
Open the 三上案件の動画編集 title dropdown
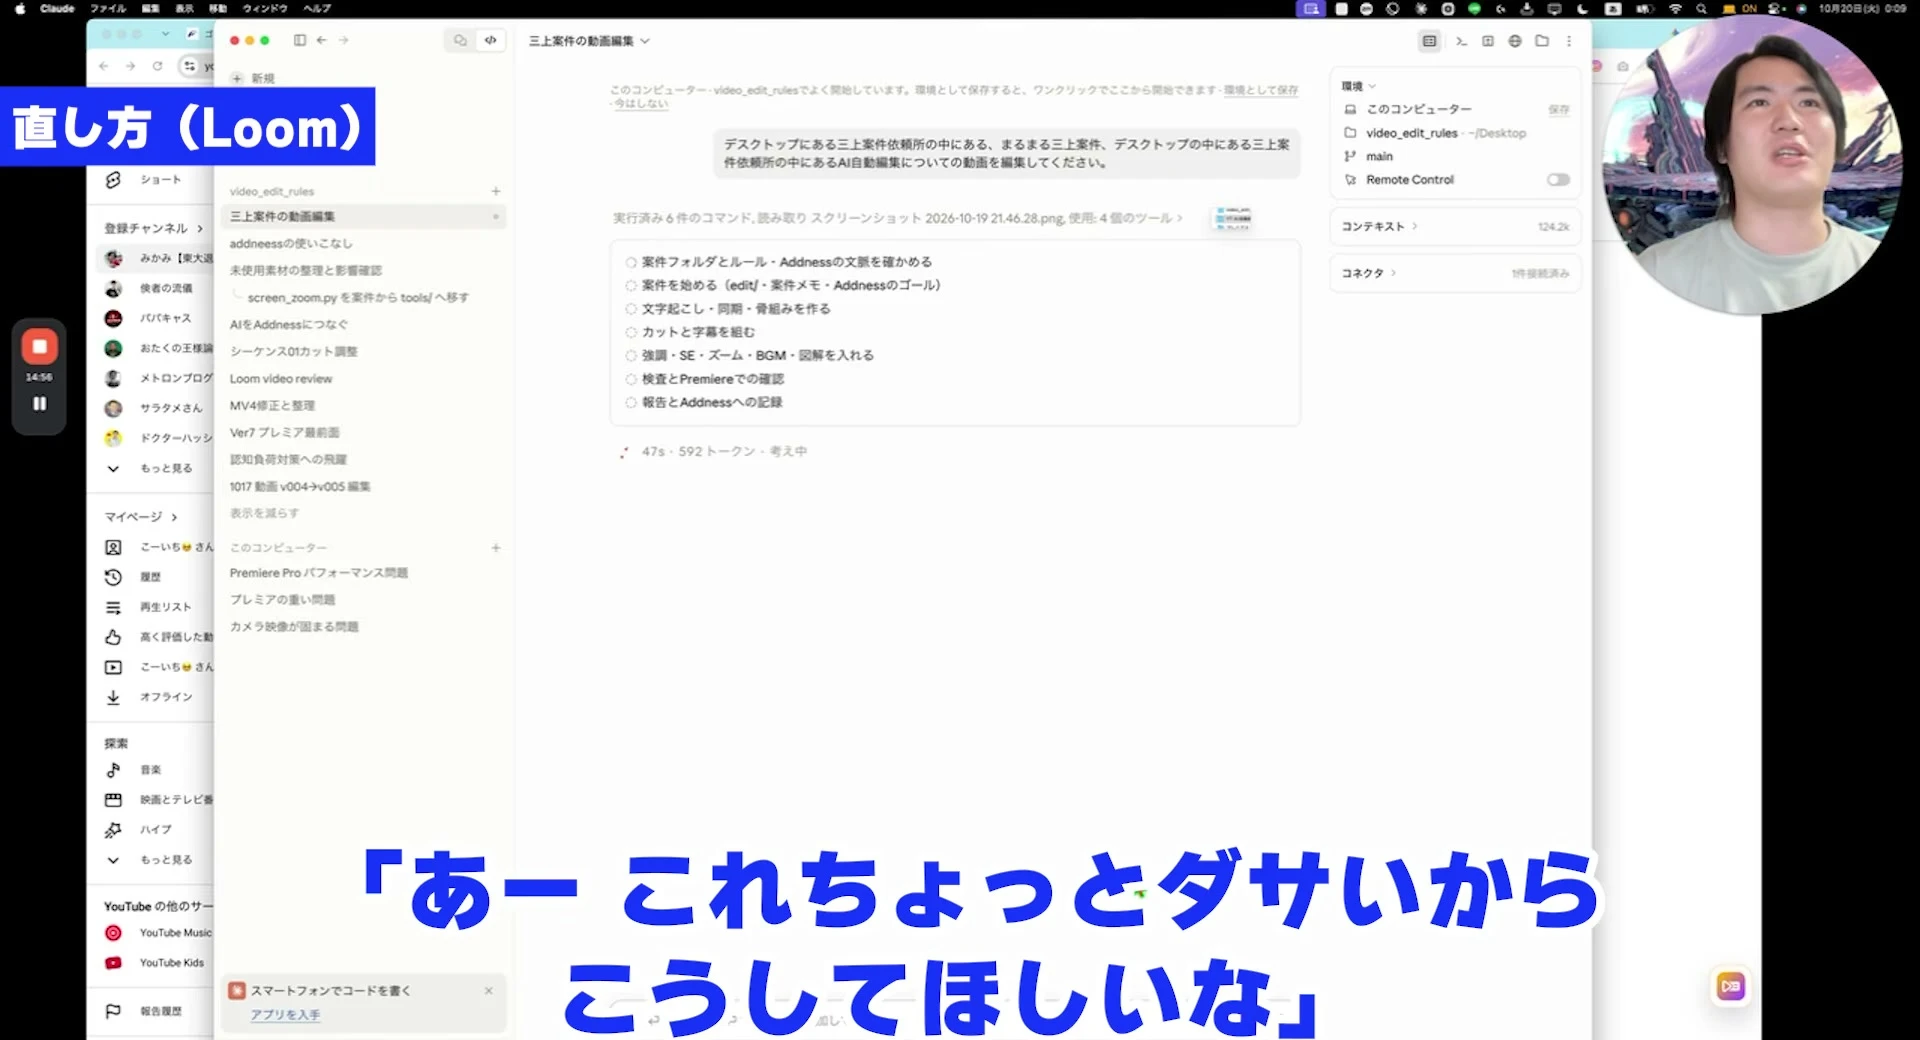(x=589, y=41)
